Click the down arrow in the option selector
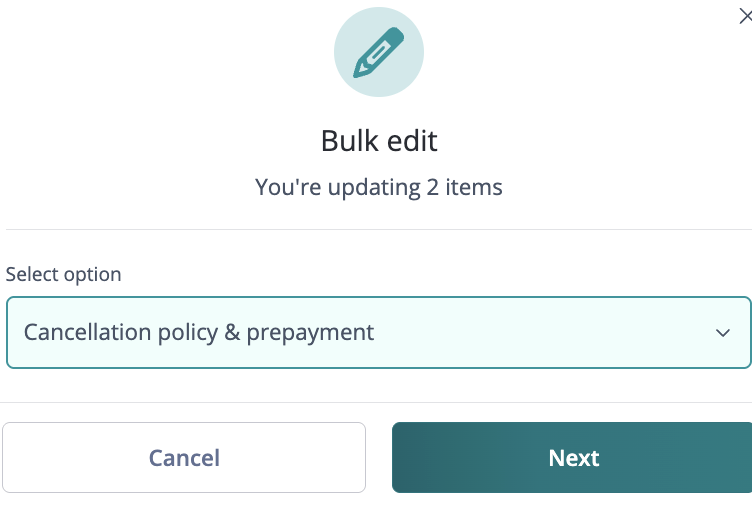The image size is (752, 506). pos(723,333)
